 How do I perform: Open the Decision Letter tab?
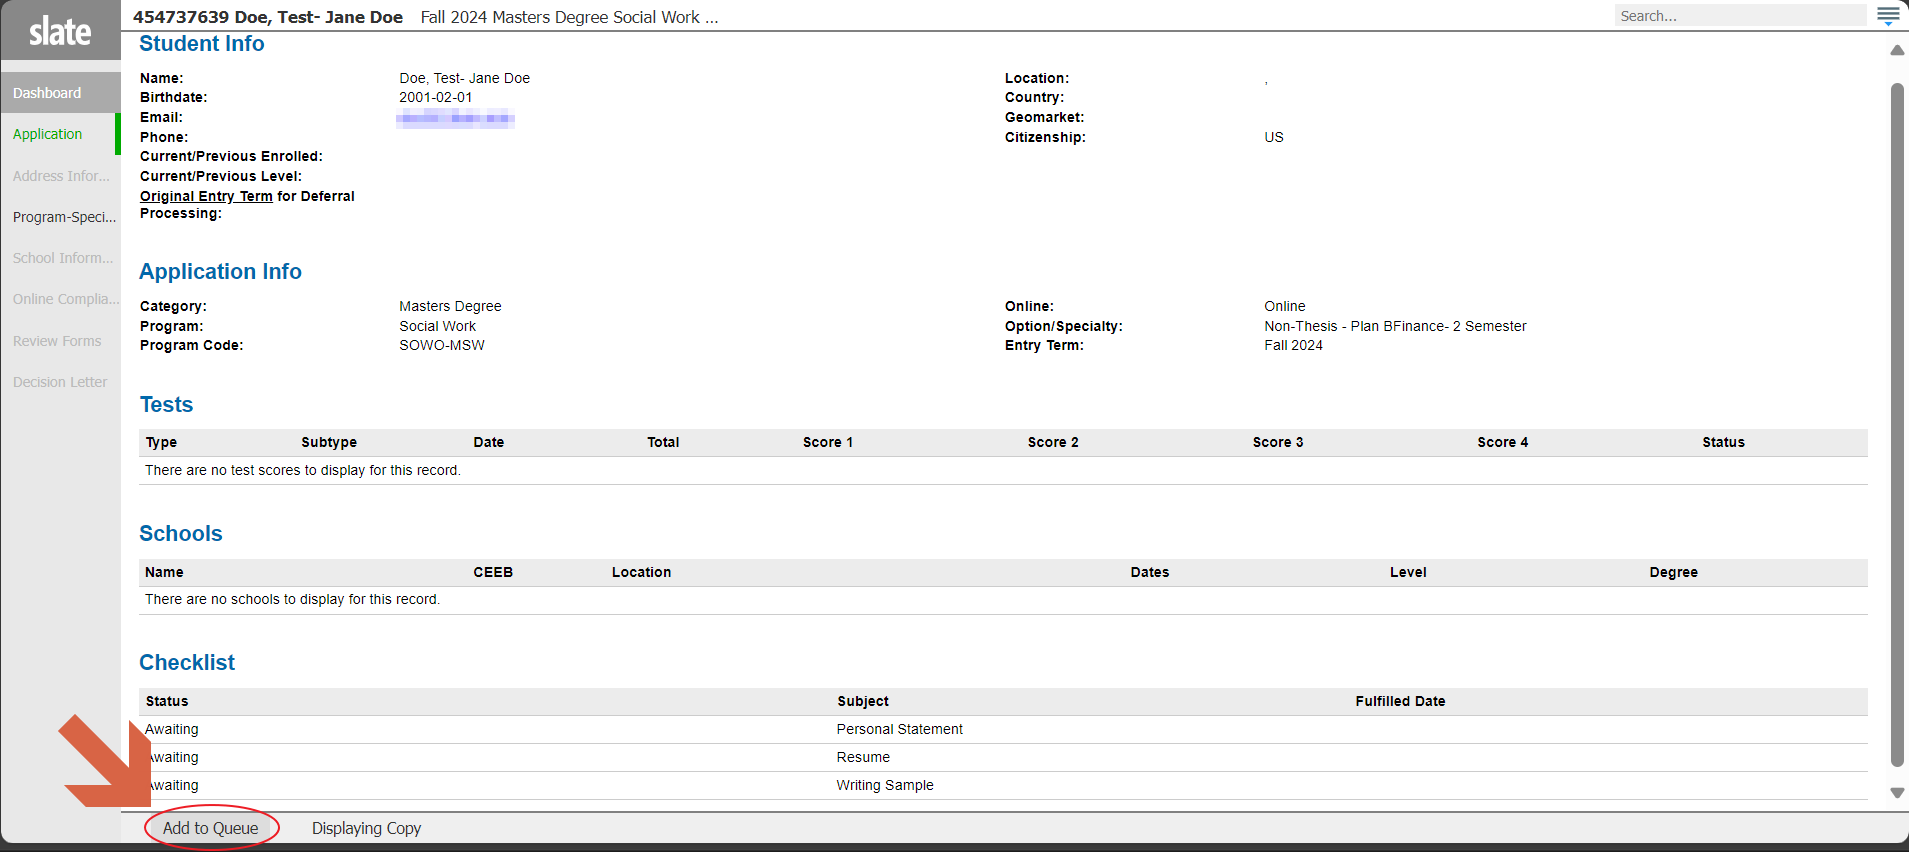(x=60, y=382)
